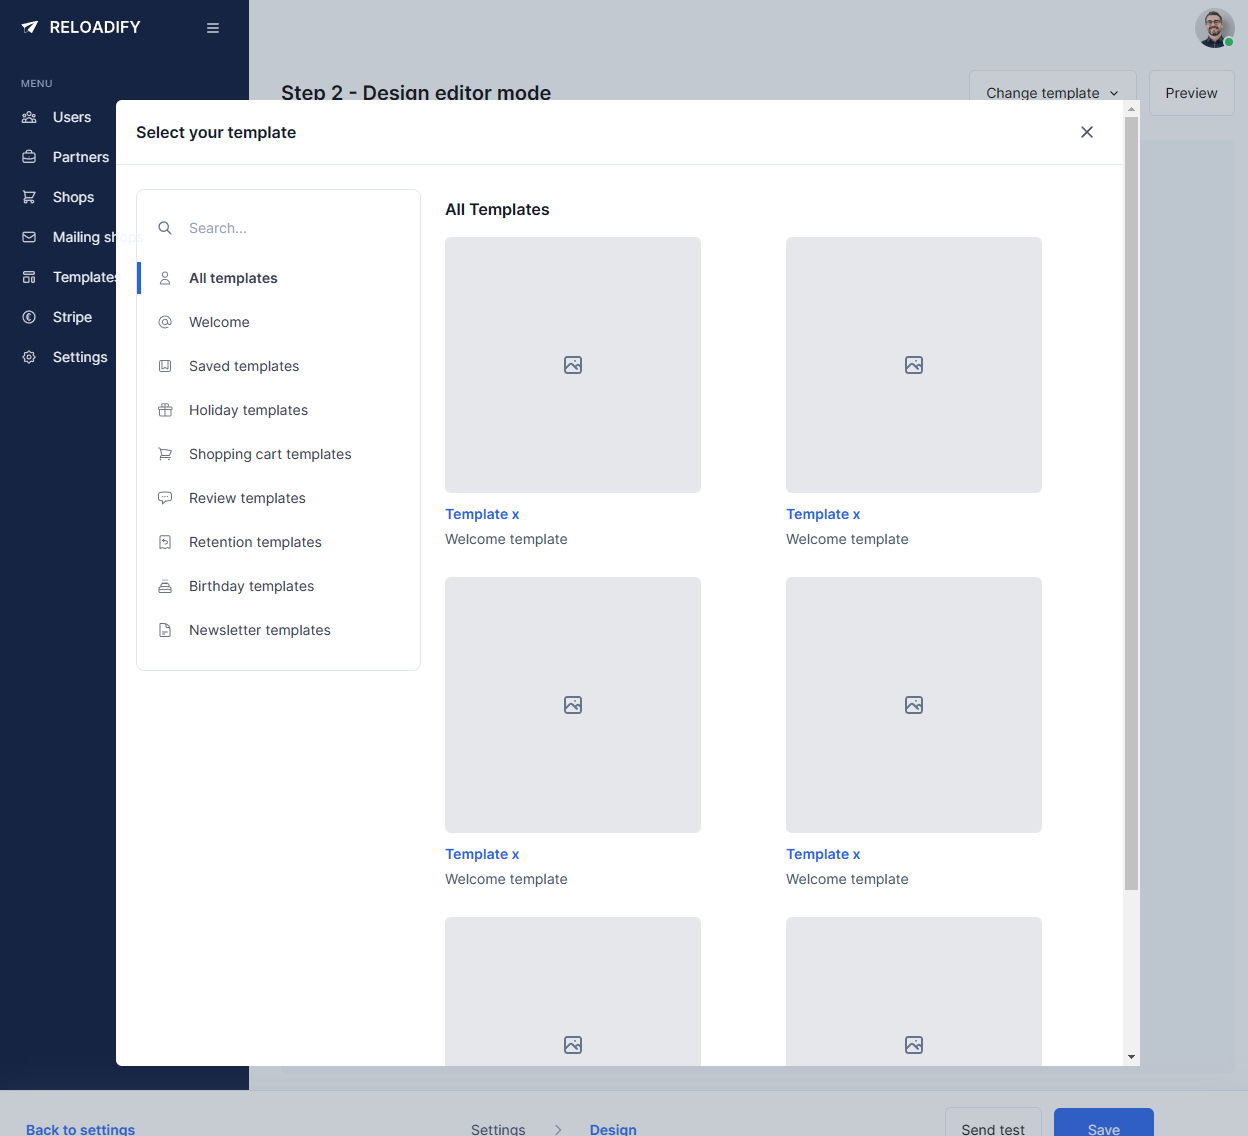1248x1136 pixels.
Task: Open the Stripe section in the sidebar
Action: point(71,317)
